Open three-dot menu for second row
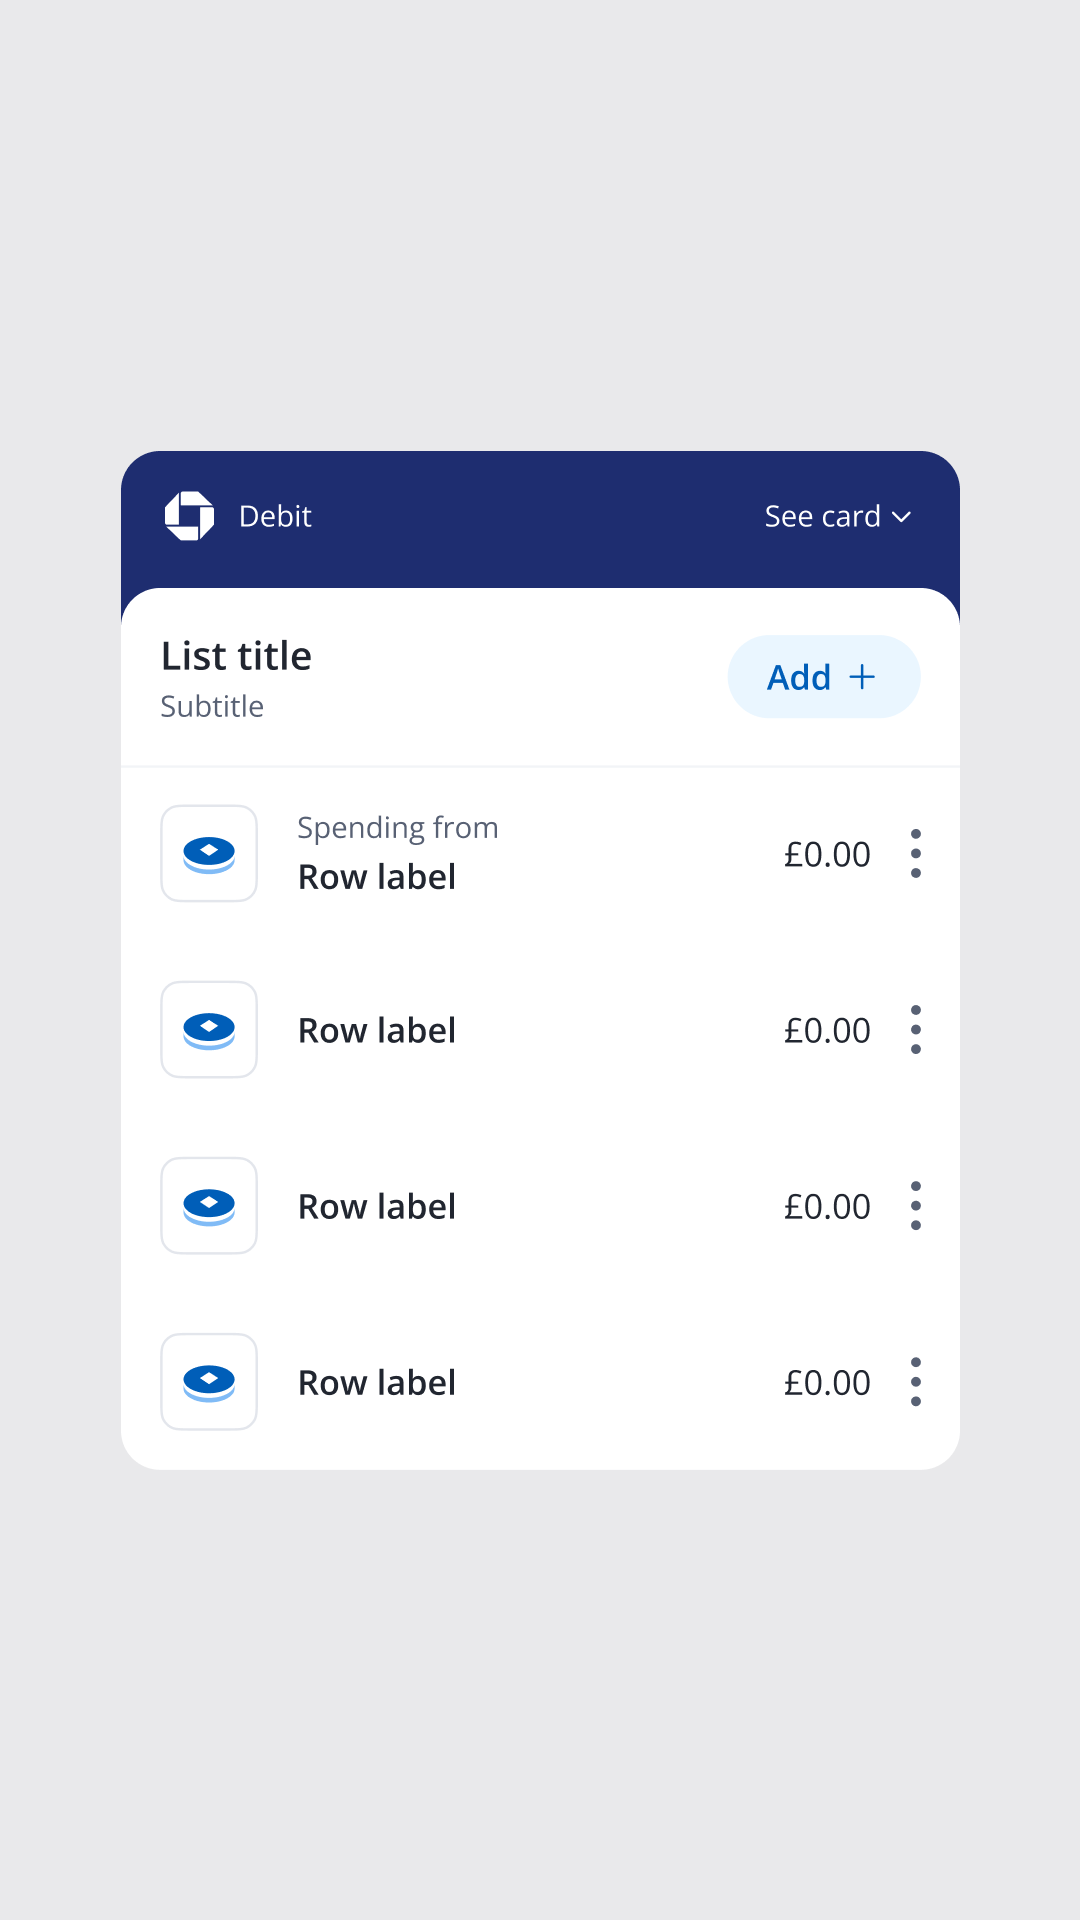Viewport: 1080px width, 1920px height. 916,1030
